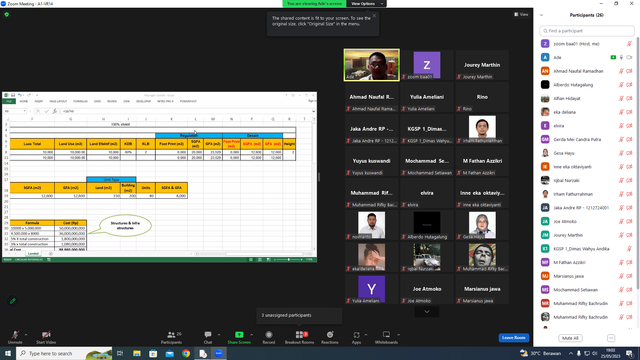Select Joe Atmoko in participants list
This screenshot has width=640, height=360.
point(586,222)
